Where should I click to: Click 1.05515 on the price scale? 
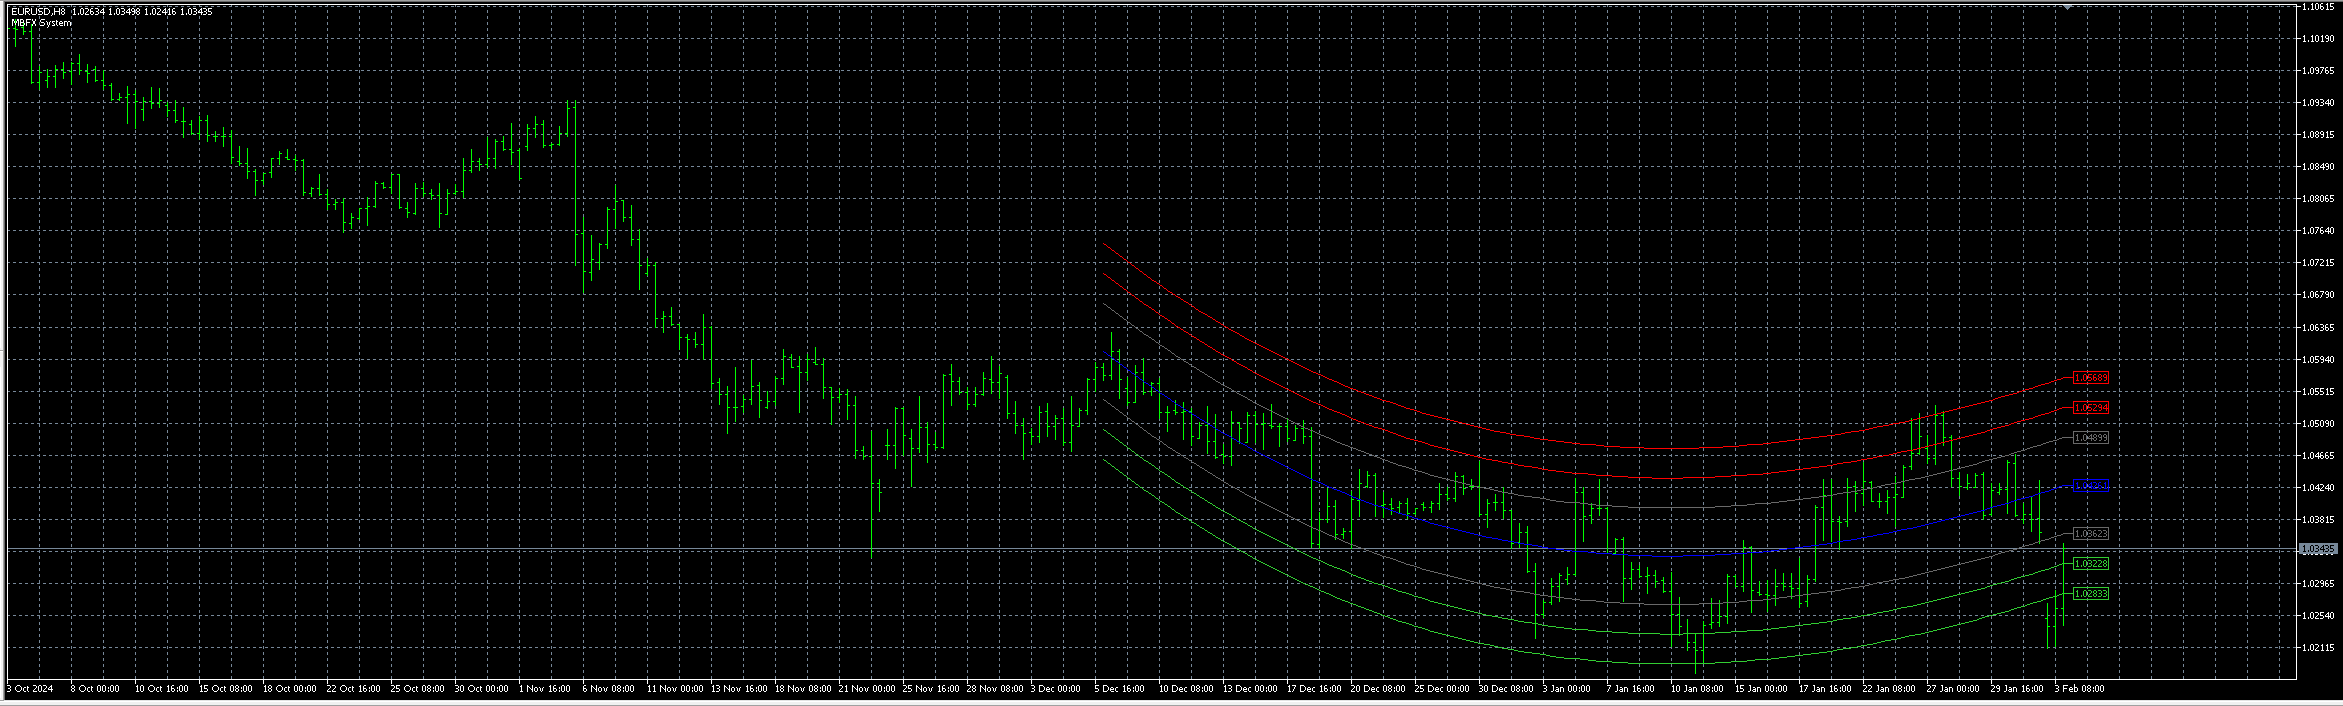pyautogui.click(x=2318, y=392)
